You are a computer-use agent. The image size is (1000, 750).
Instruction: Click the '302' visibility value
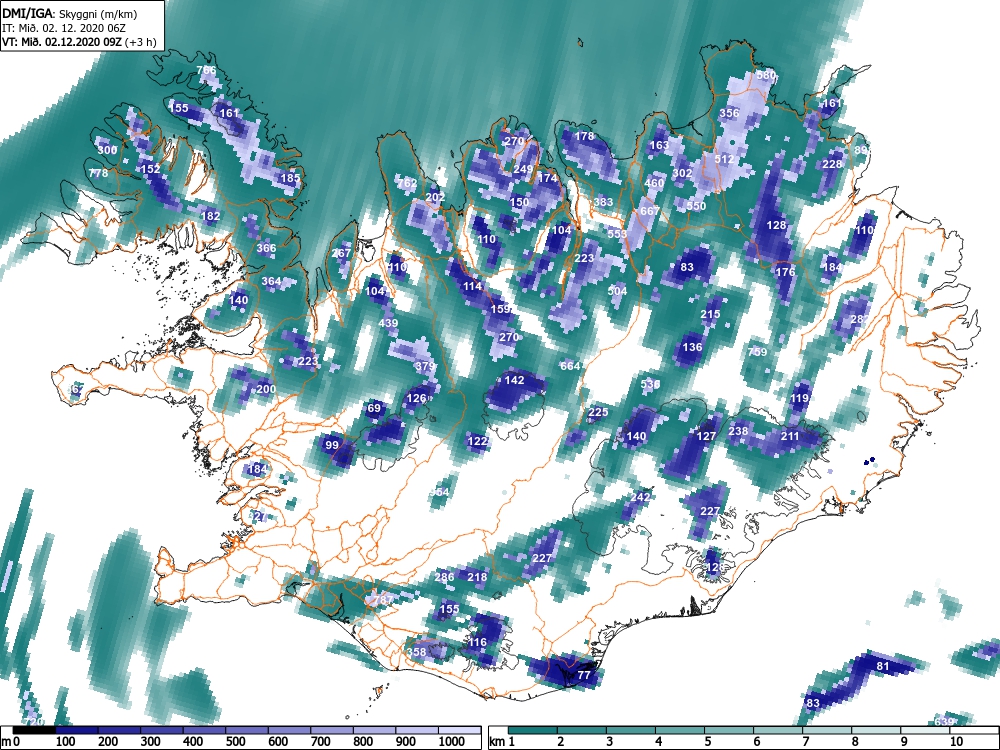tap(682, 173)
